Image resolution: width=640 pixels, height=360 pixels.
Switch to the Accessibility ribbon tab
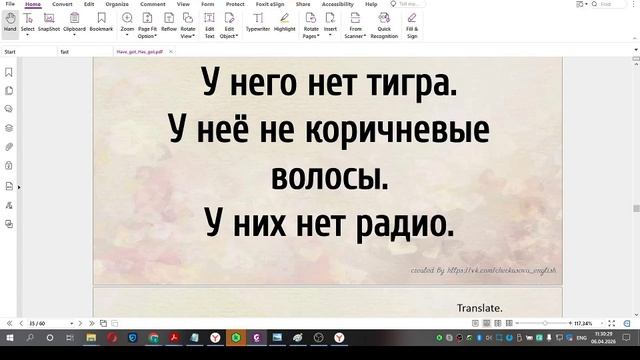point(338,4)
